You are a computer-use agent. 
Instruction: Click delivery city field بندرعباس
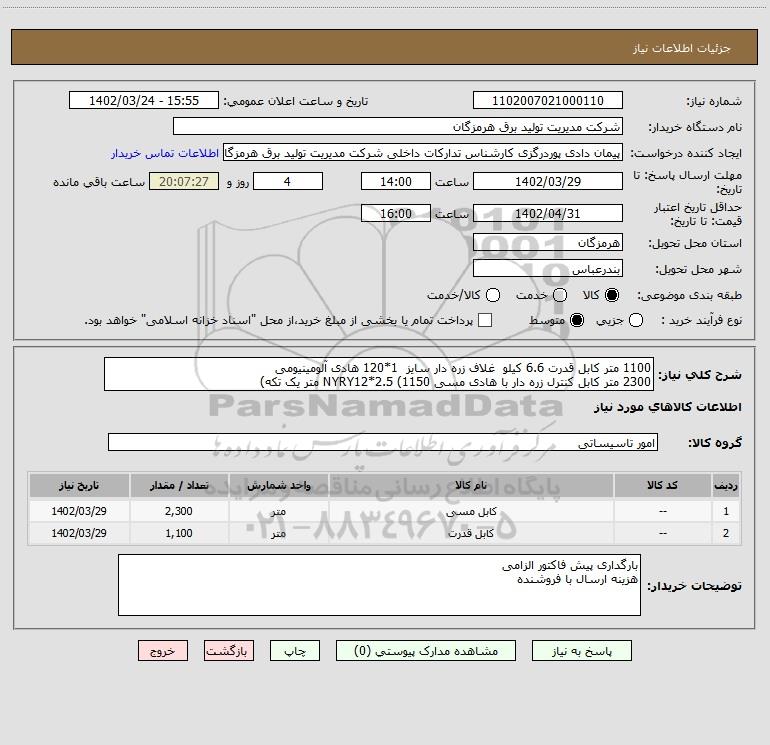[548, 269]
